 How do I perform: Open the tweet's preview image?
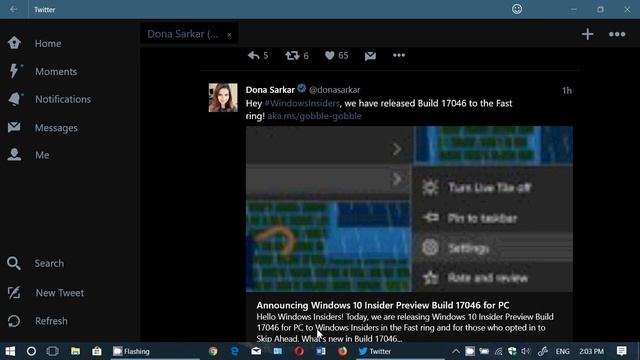tap(409, 209)
